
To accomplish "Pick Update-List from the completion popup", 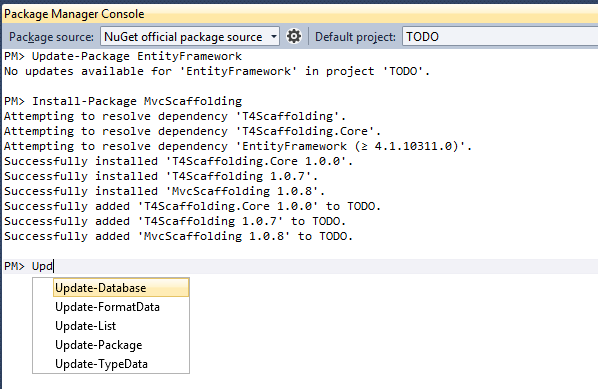I will pos(85,326).
